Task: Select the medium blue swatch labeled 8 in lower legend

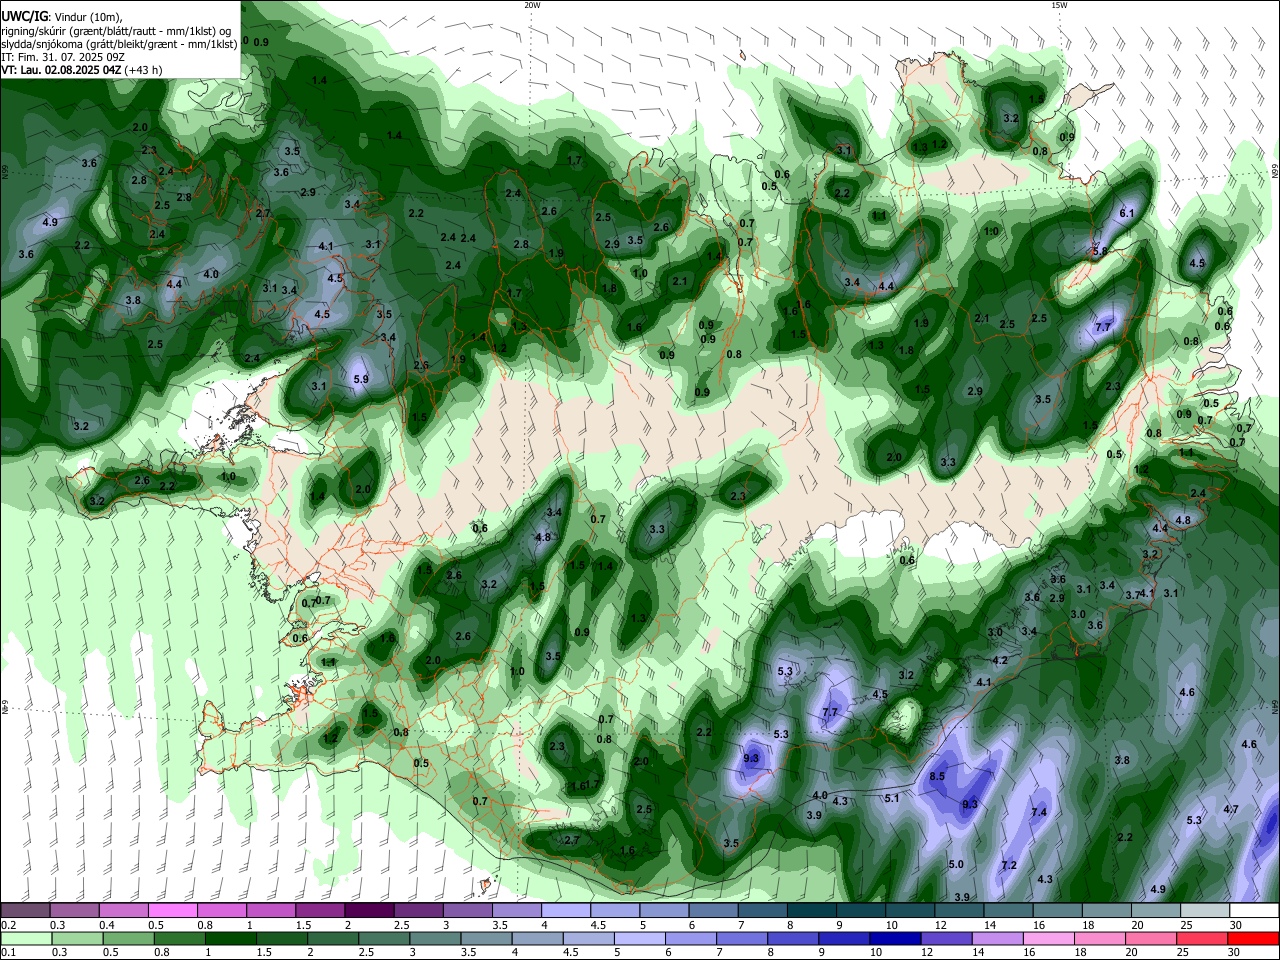Action: (794, 938)
